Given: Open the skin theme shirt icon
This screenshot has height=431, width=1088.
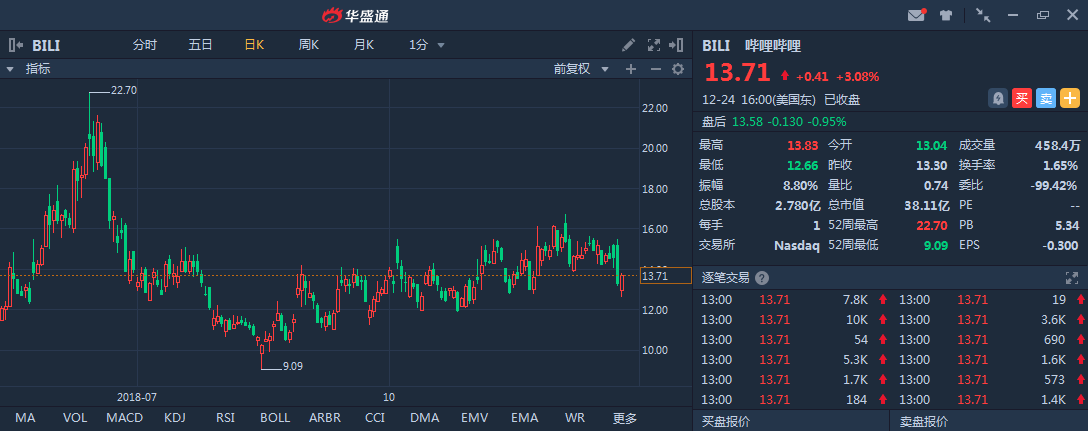Looking at the screenshot, I should [945, 15].
